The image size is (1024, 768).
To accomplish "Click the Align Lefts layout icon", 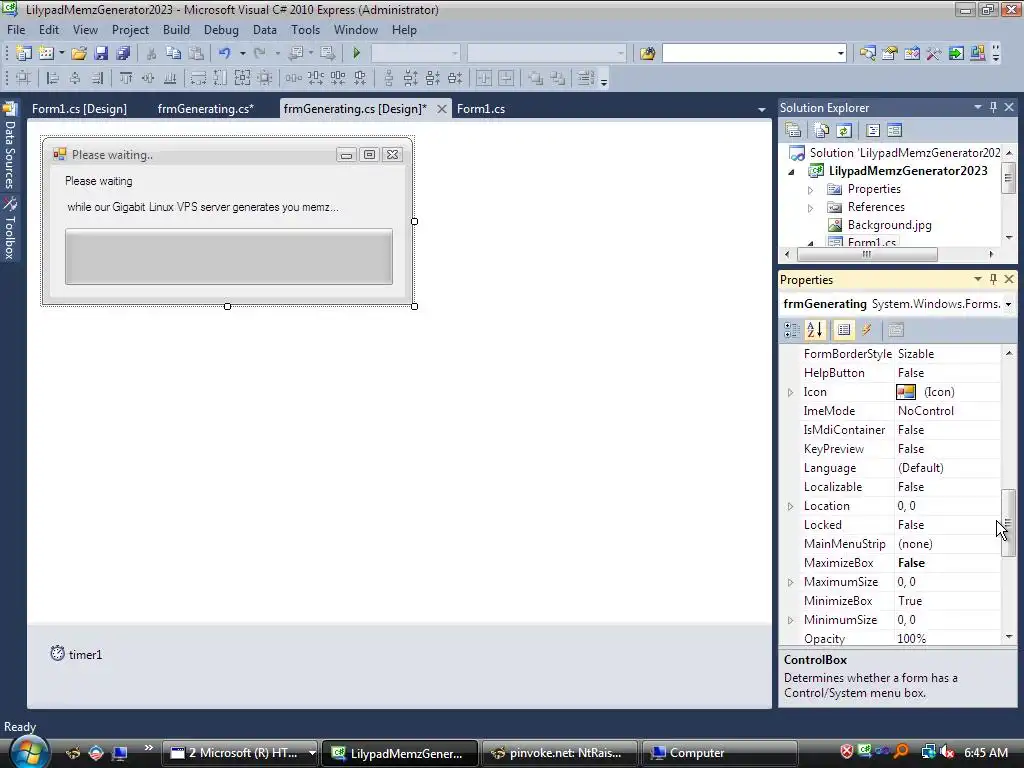I will [53, 78].
